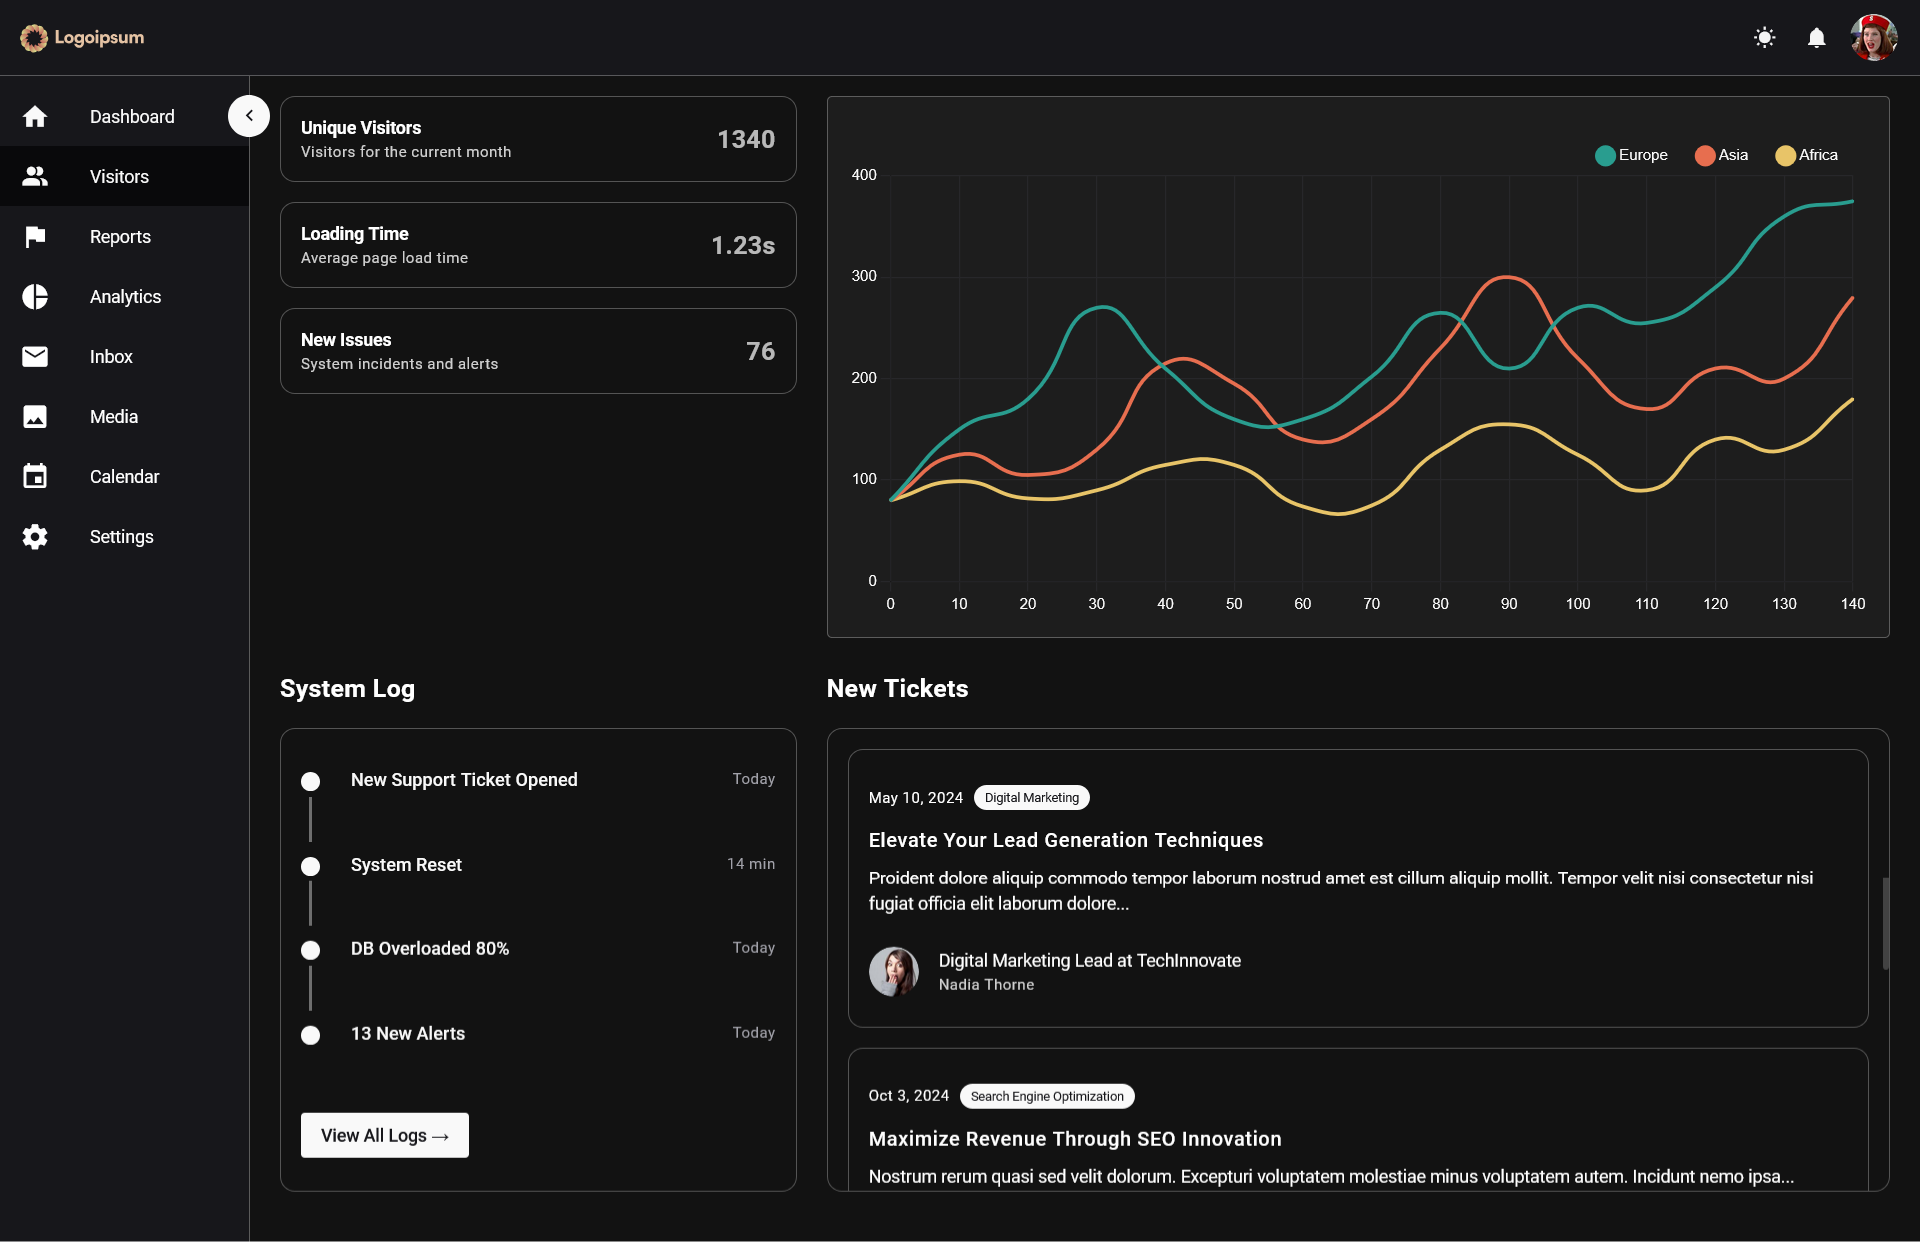The width and height of the screenshot is (1920, 1242).
Task: Click the New Tickets scrollbar
Action: click(1885, 922)
